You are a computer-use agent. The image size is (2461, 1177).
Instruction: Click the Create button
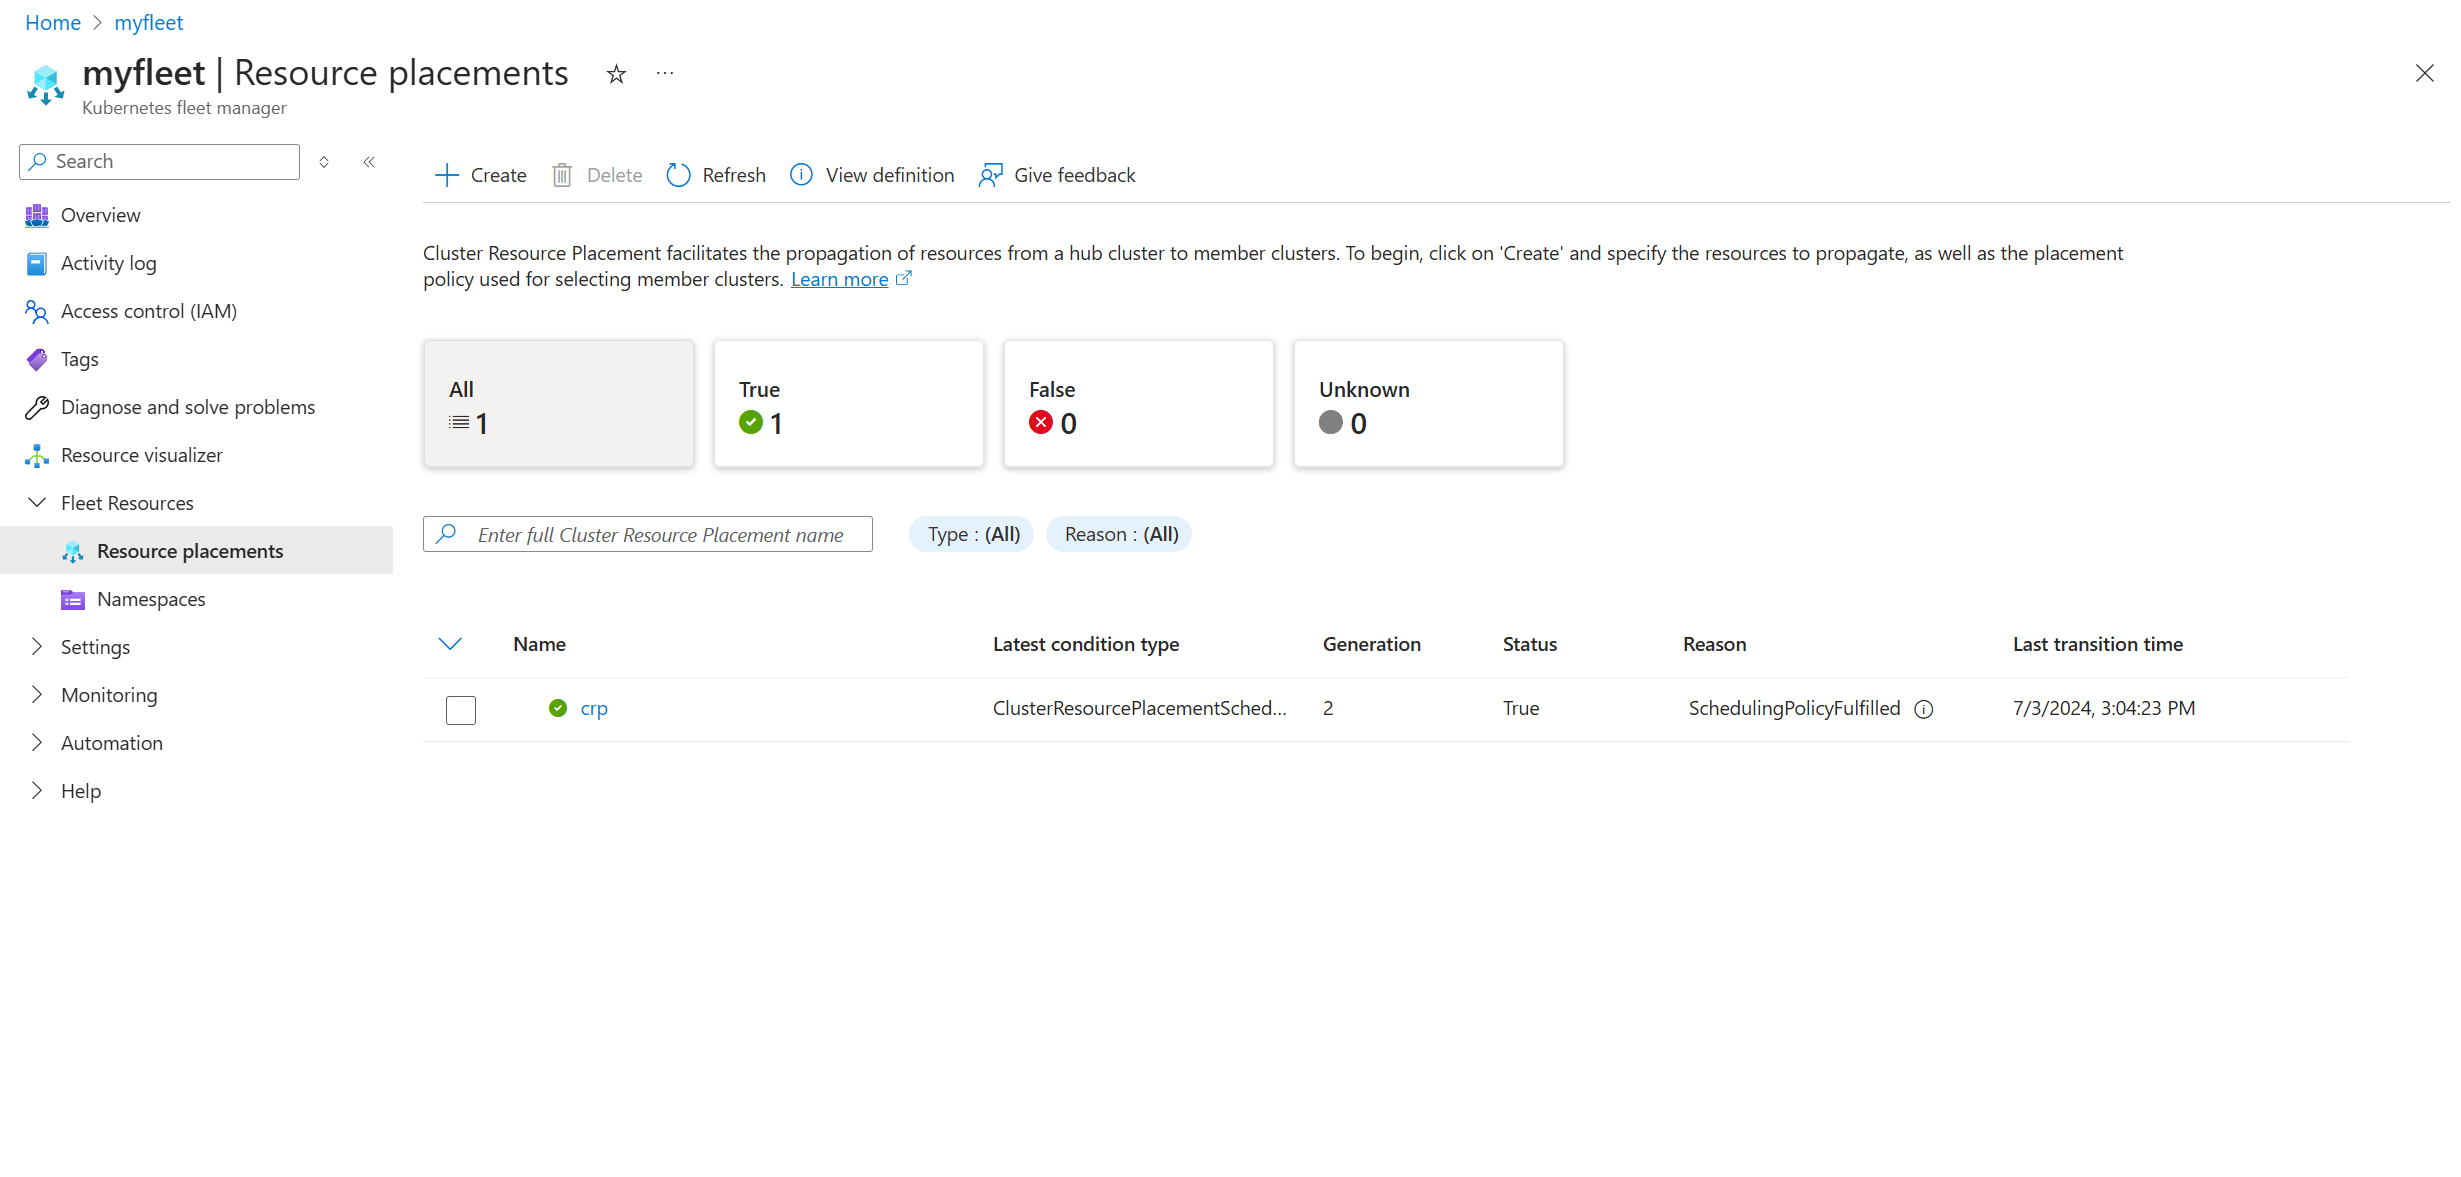tap(481, 175)
